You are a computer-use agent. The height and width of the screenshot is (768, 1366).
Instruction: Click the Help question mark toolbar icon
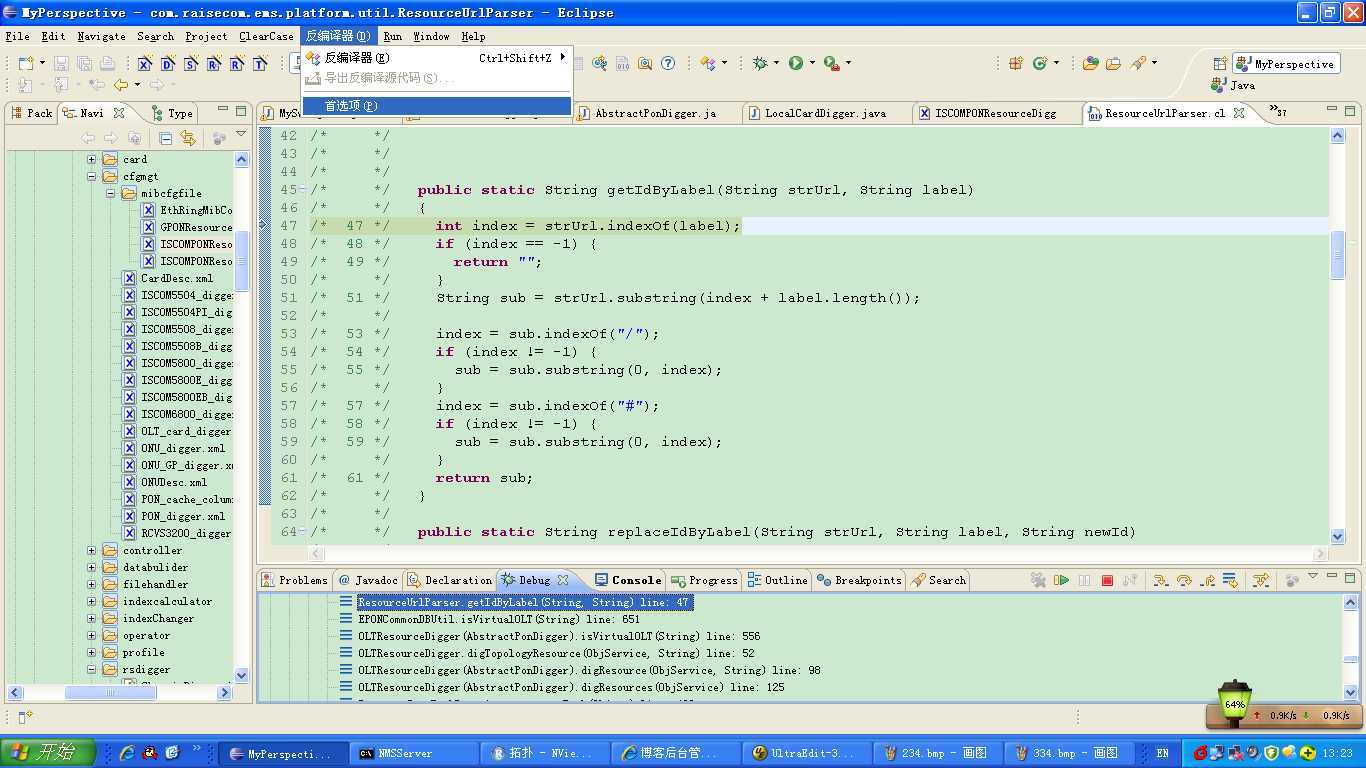(668, 63)
